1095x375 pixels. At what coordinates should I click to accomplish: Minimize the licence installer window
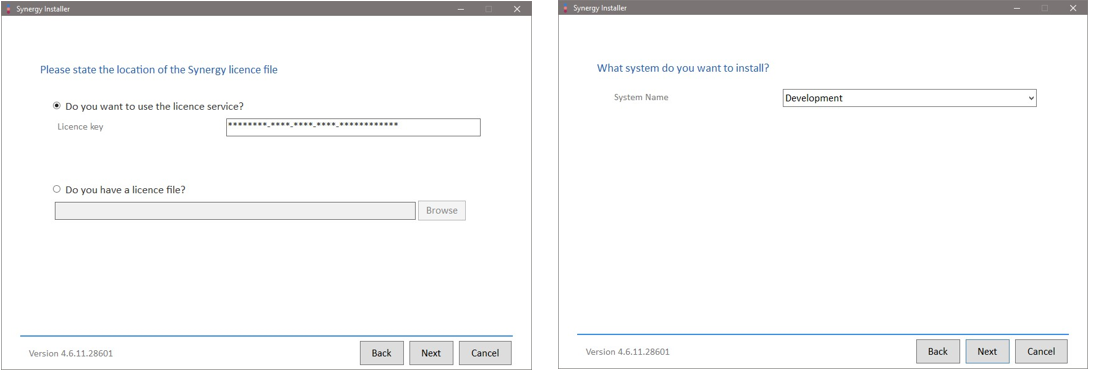click(461, 9)
